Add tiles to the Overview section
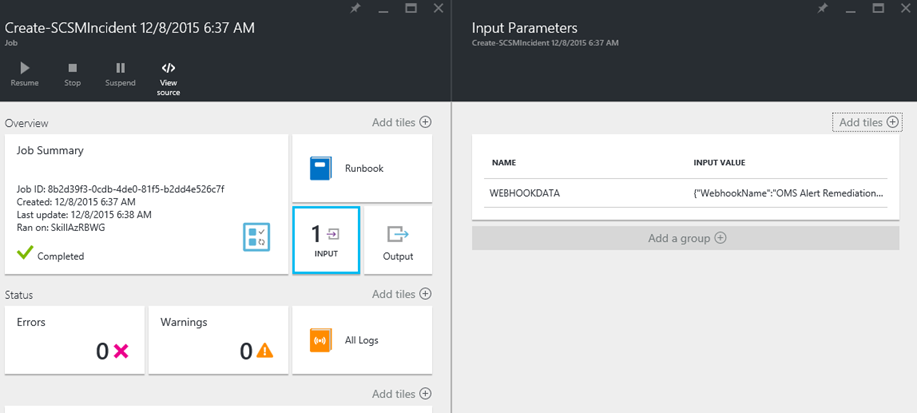This screenshot has width=917, height=413. pos(401,122)
